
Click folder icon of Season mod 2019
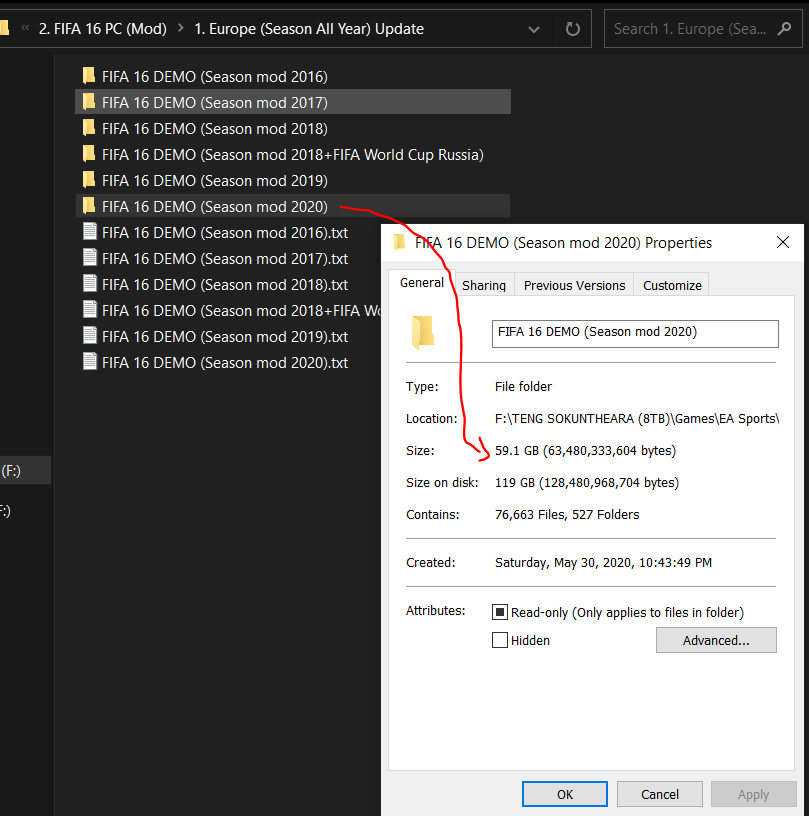pos(89,180)
